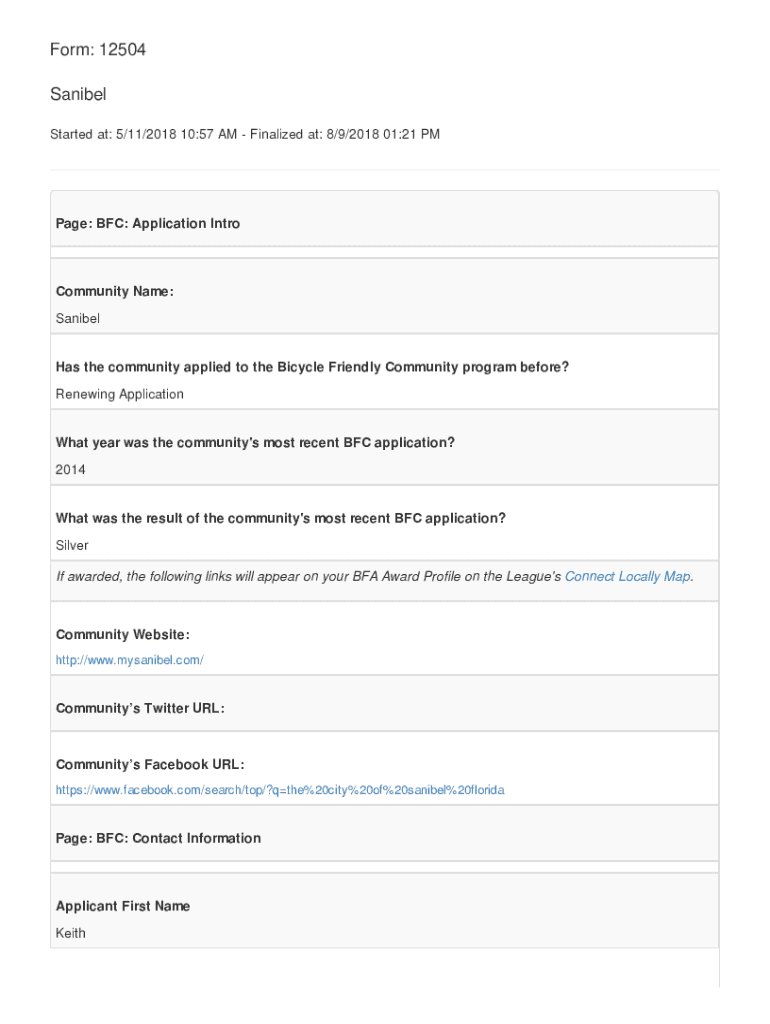Select the 'Page: BFC: Application Intro' section header
770x1024 pixels.
(x=148, y=224)
